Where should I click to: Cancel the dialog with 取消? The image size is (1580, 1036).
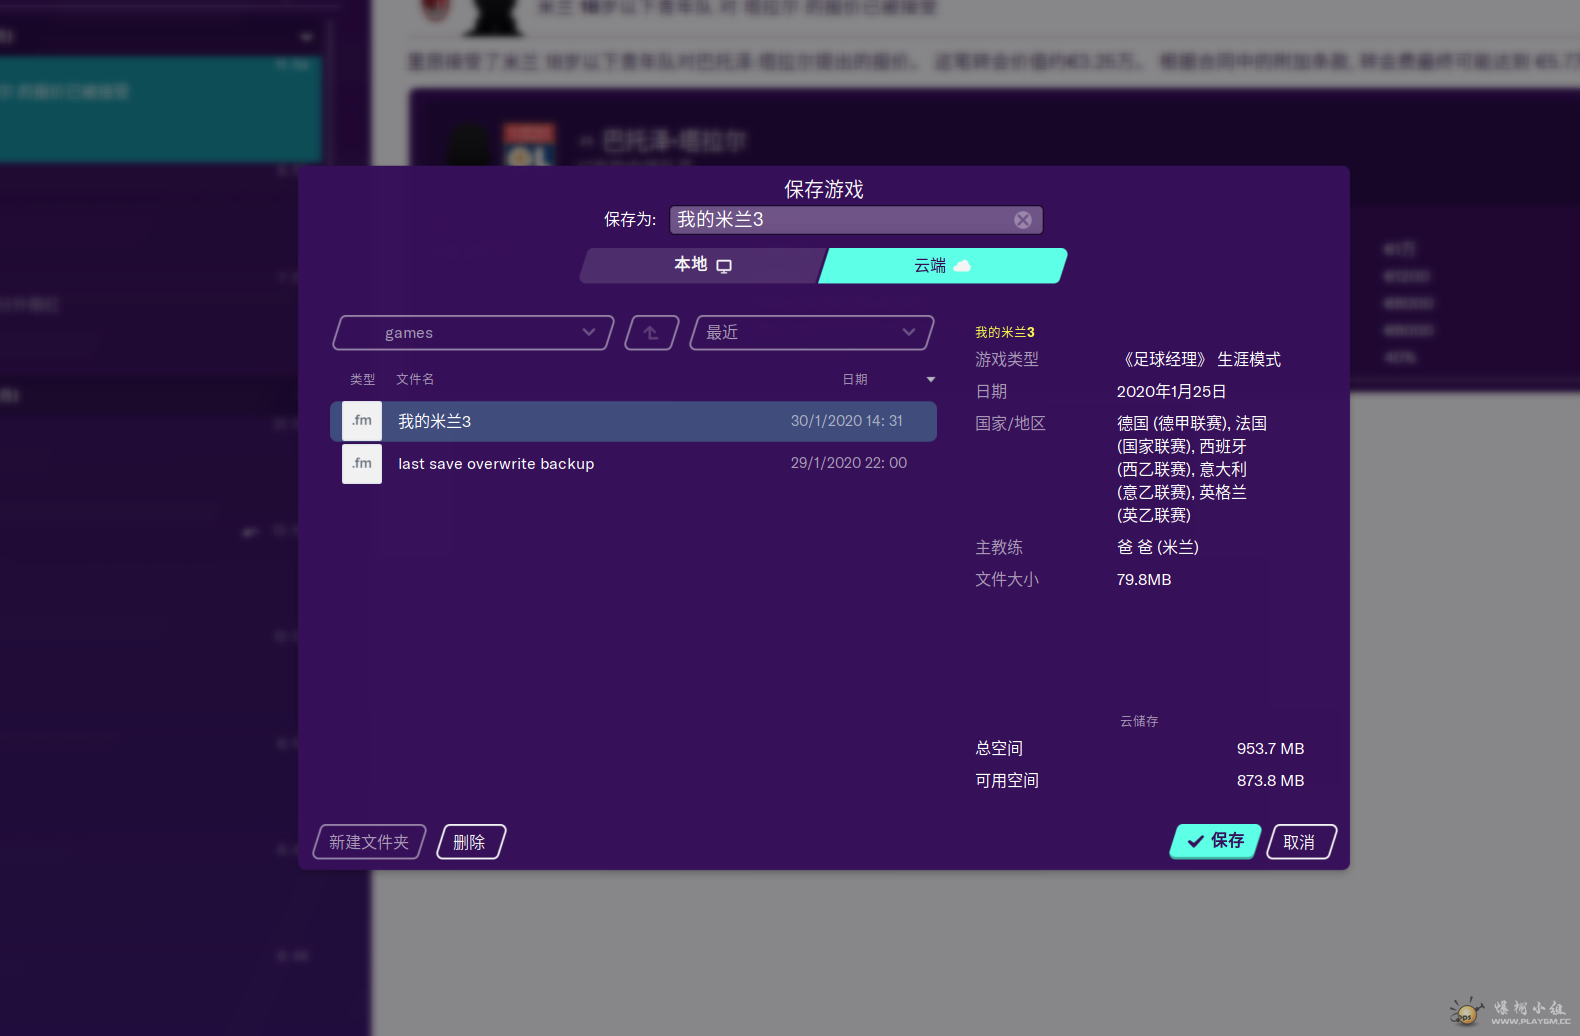click(x=1300, y=842)
